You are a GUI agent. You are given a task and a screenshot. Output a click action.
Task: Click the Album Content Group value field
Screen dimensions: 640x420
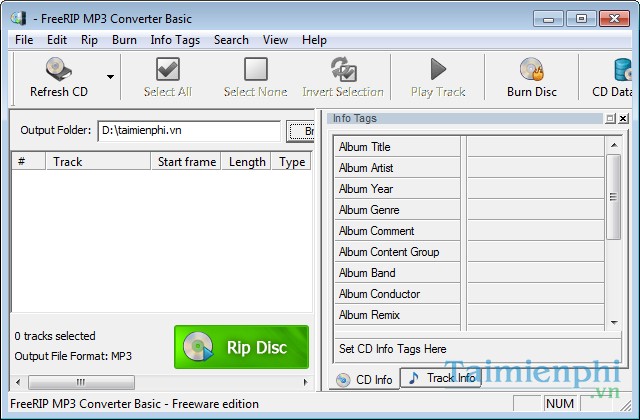point(536,252)
